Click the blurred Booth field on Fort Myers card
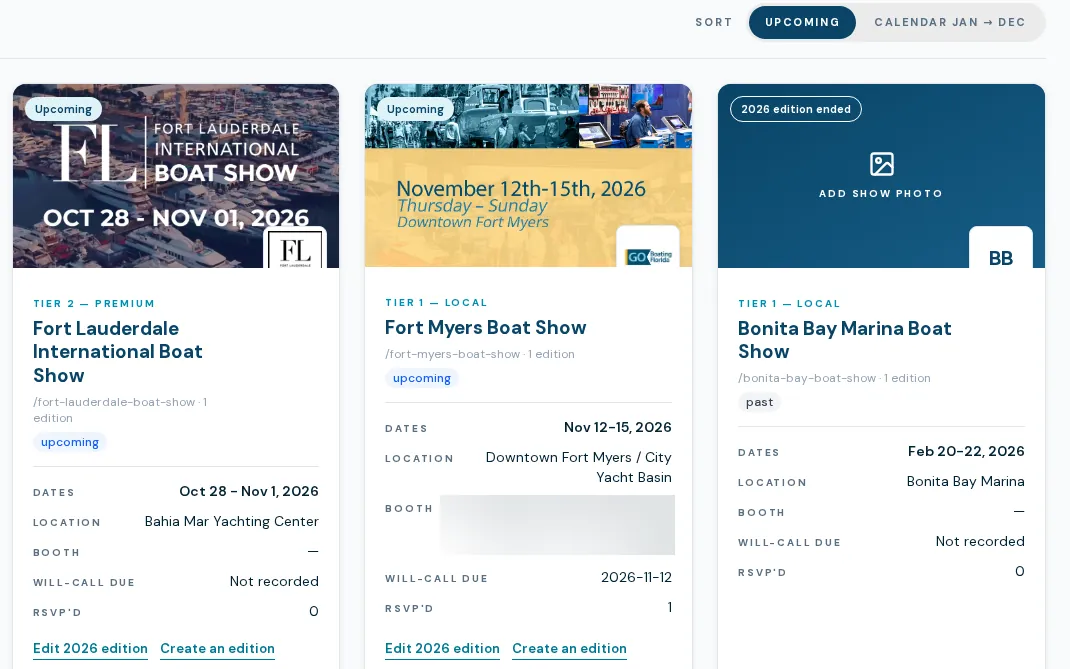Screen dimensions: 1070x669 coord(558,525)
